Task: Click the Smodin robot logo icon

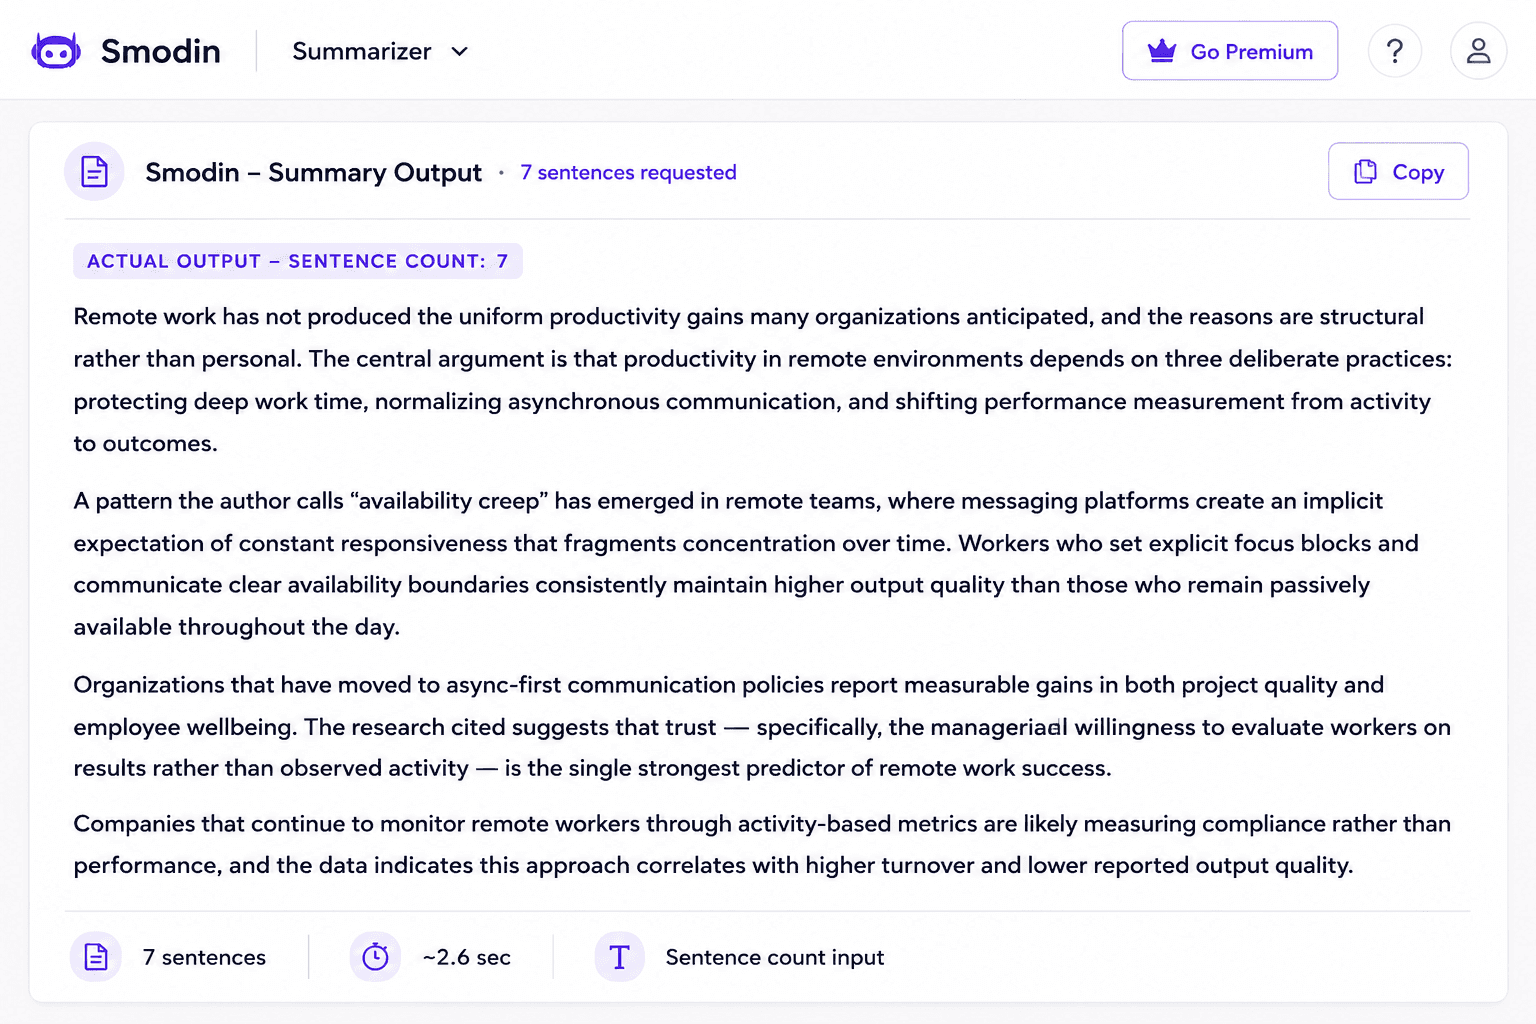Action: pyautogui.click(x=56, y=51)
